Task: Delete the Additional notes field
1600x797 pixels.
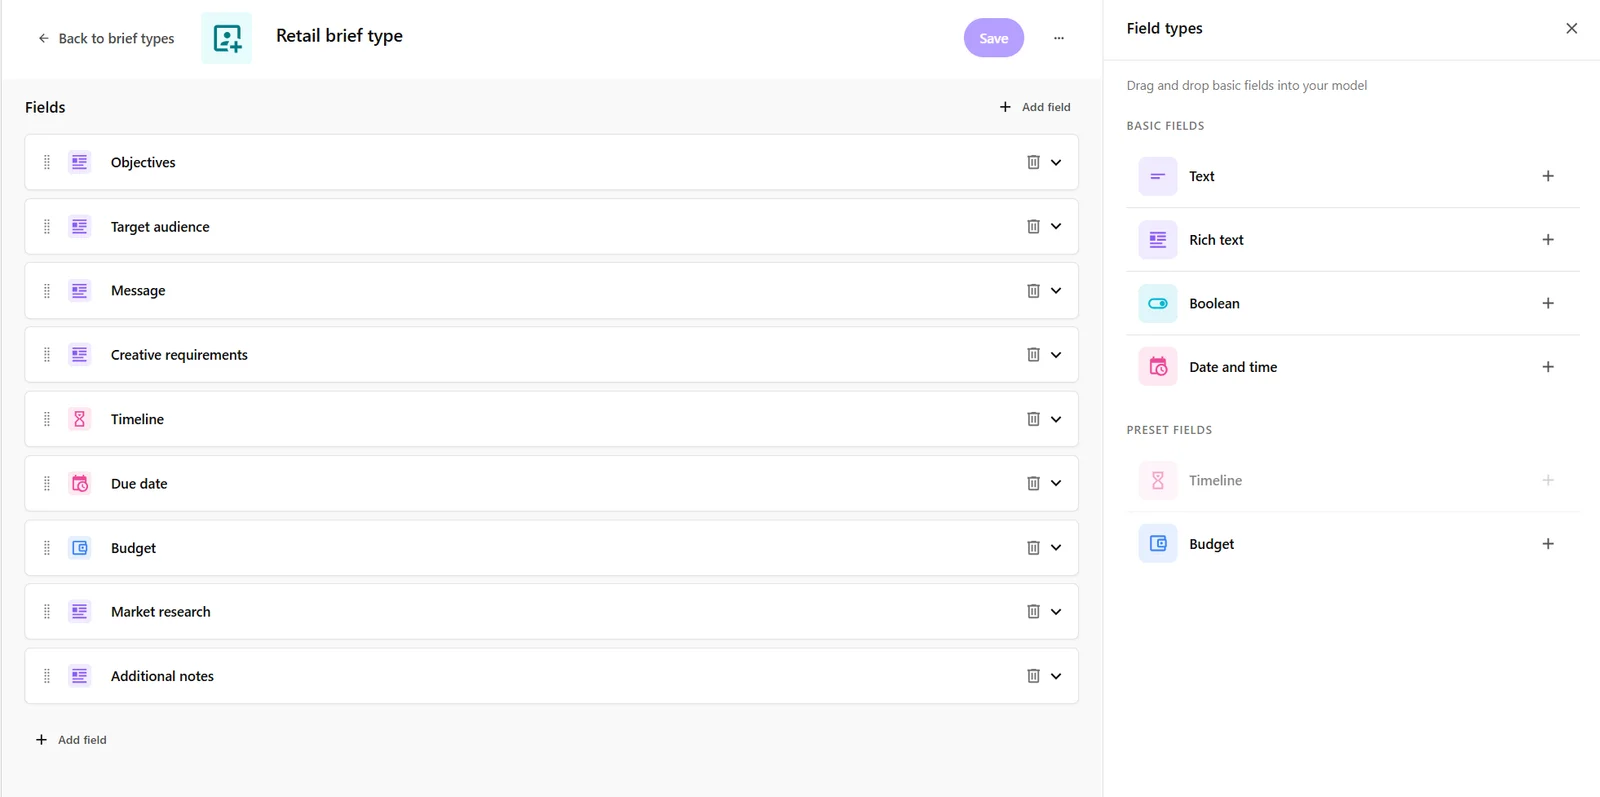Action: [x=1033, y=676]
